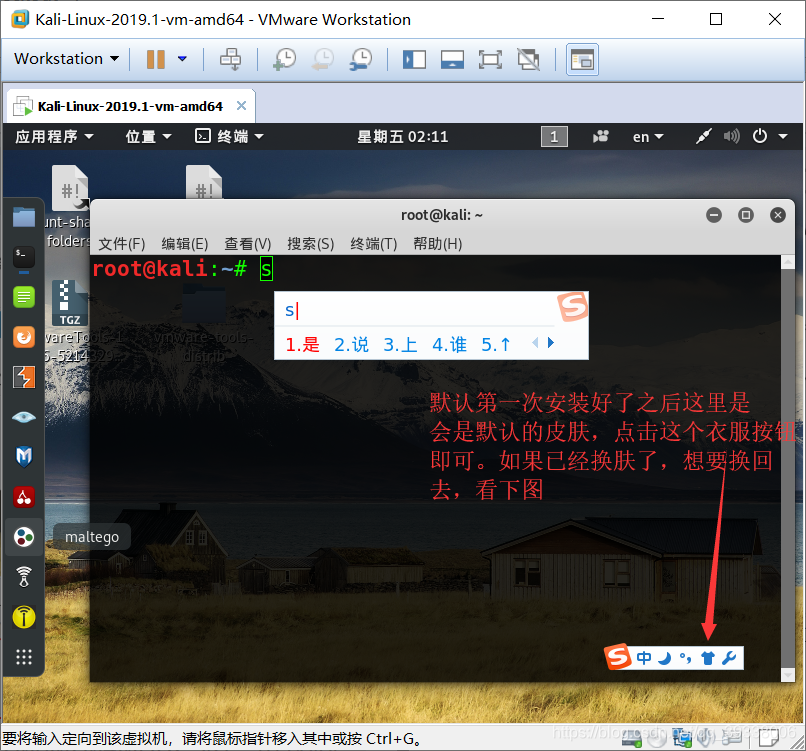Open the yellow circular dock app

click(x=24, y=617)
